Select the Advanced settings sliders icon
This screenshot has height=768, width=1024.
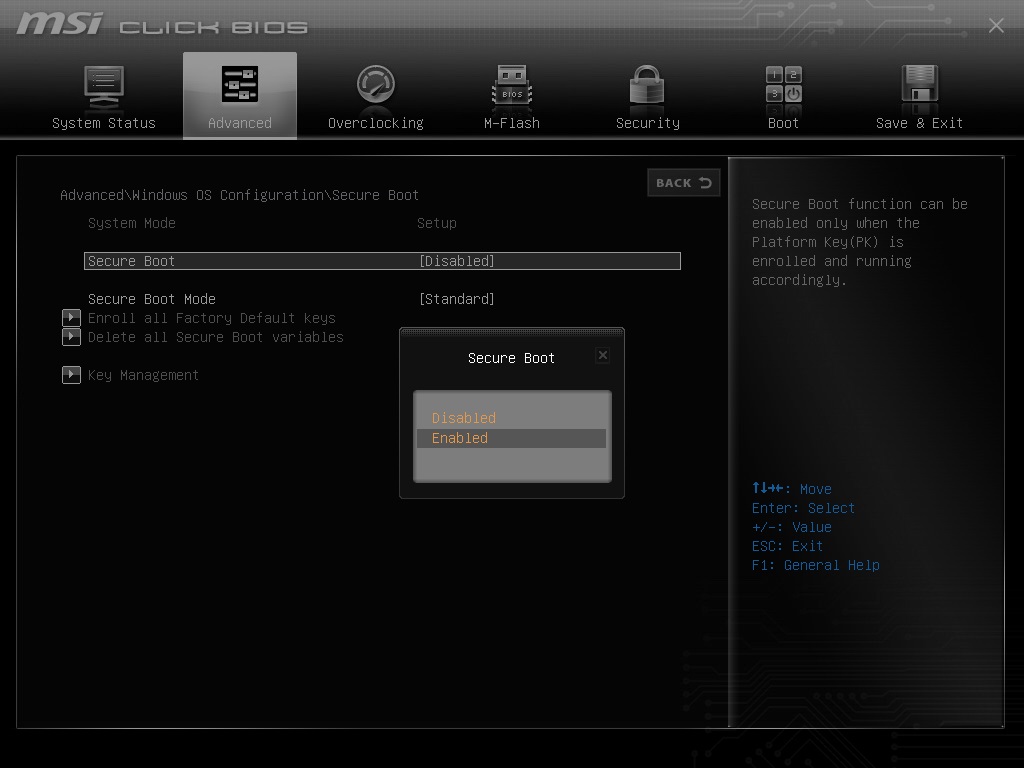pos(240,84)
